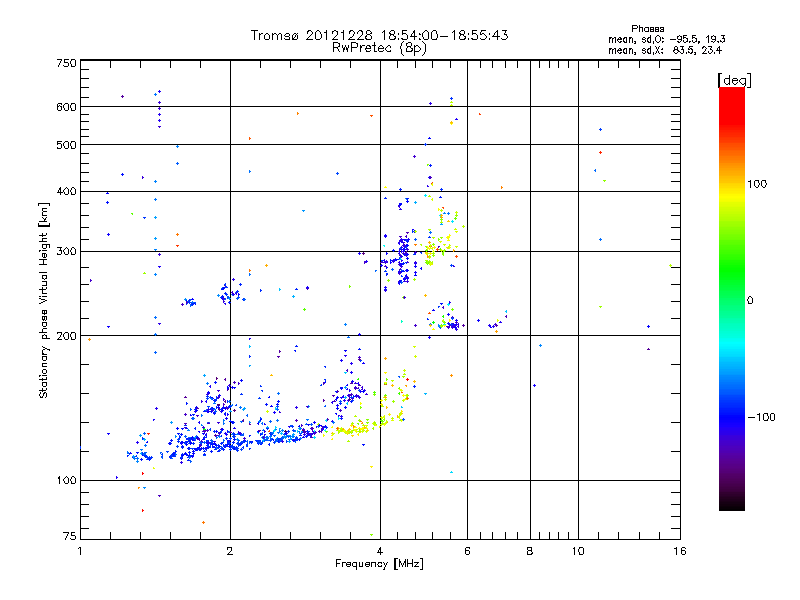This screenshot has width=800, height=600.
Task: Click the x-axis tick label '4'
Action: (380, 551)
